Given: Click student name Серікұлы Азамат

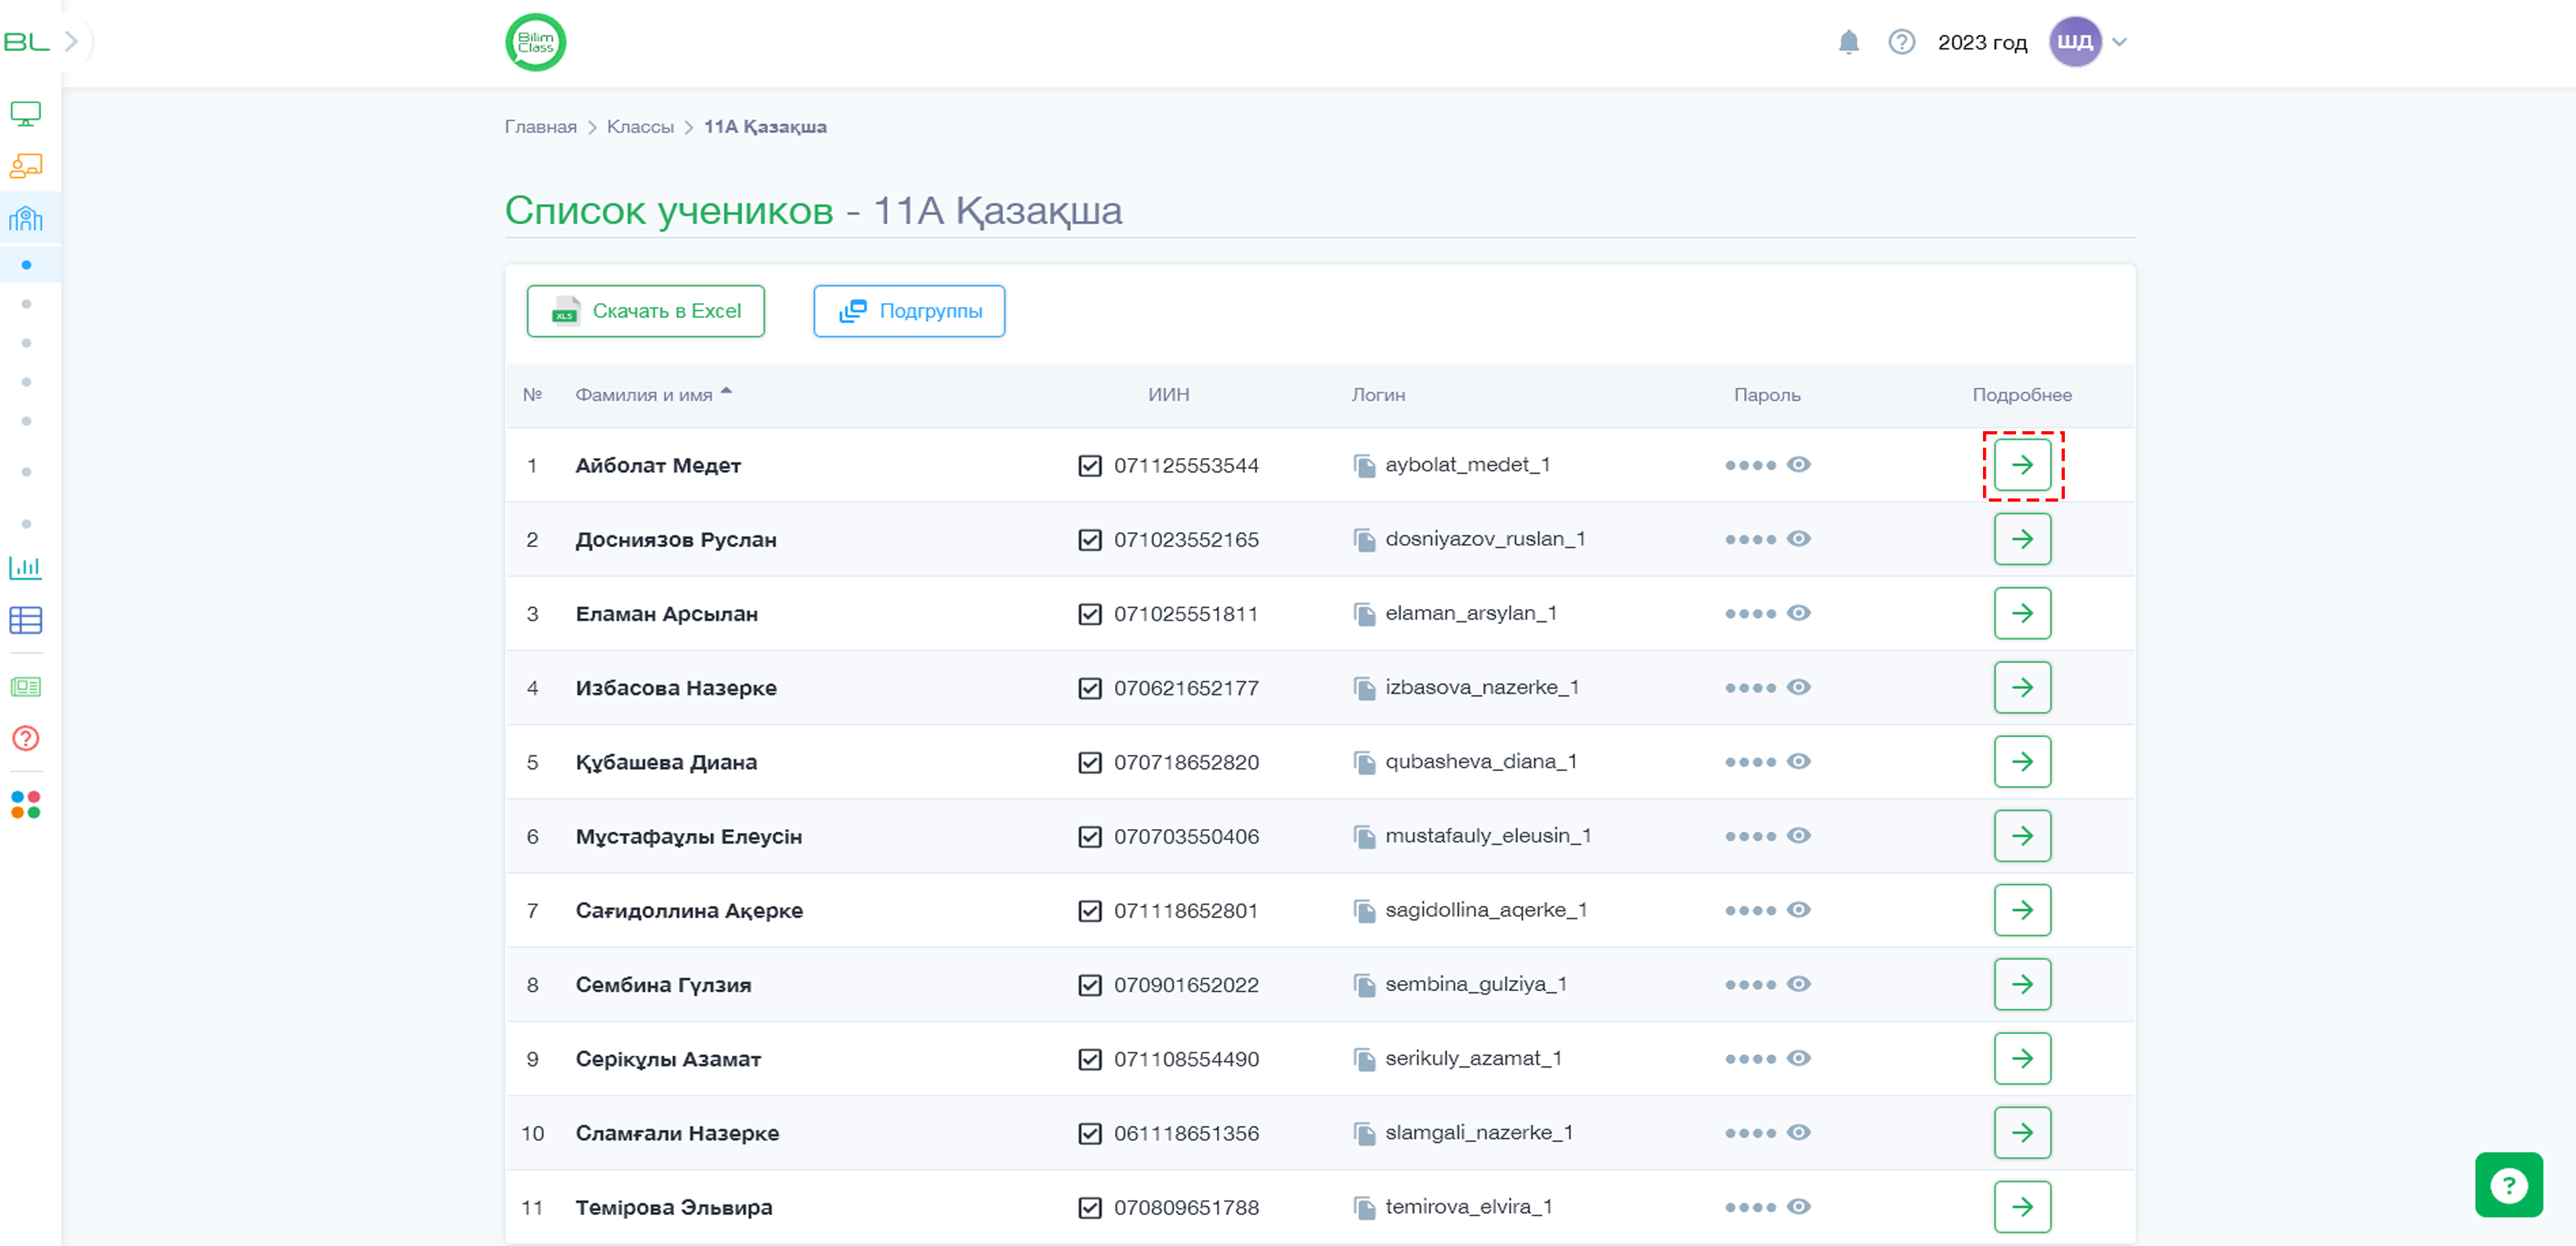Looking at the screenshot, I should [668, 1059].
